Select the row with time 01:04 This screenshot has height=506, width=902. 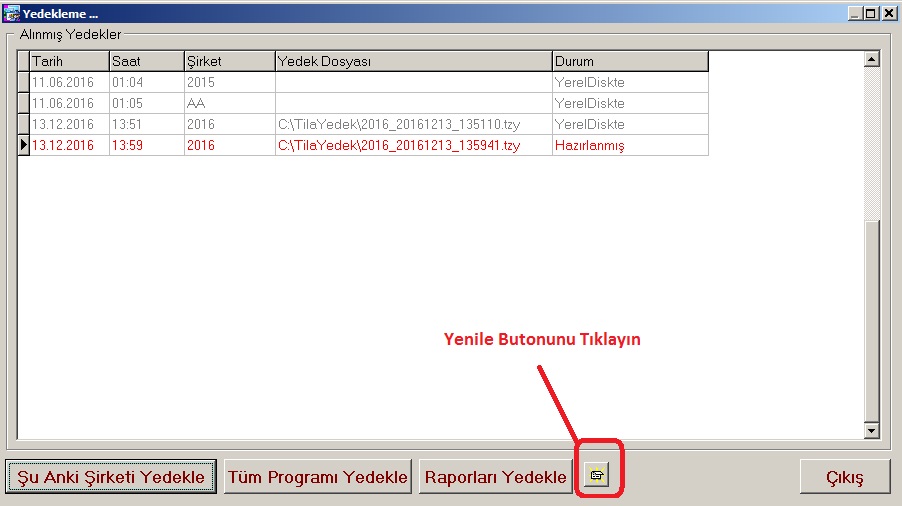(363, 82)
